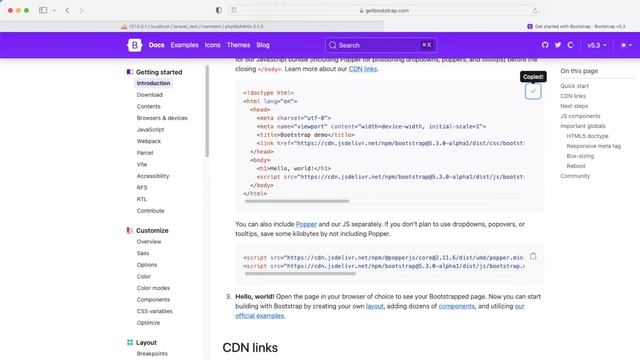Open the v5.3 version dropdown
640x360 pixels.
596,45
